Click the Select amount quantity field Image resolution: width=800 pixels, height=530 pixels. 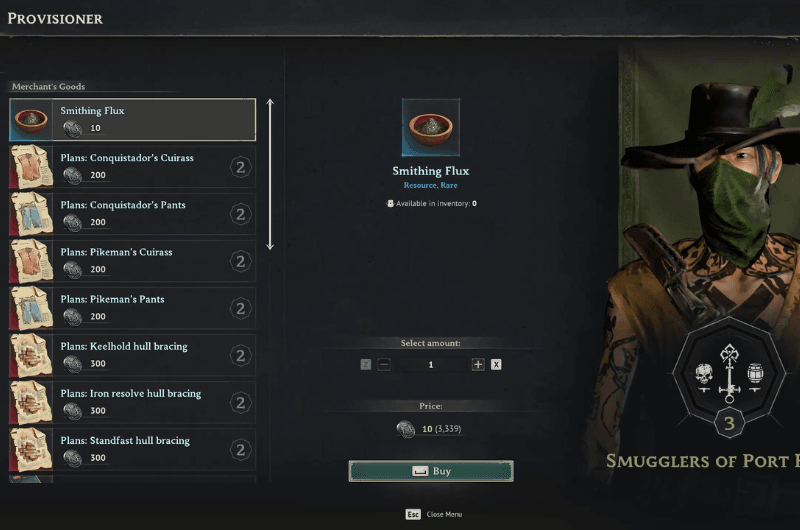[x=431, y=365]
